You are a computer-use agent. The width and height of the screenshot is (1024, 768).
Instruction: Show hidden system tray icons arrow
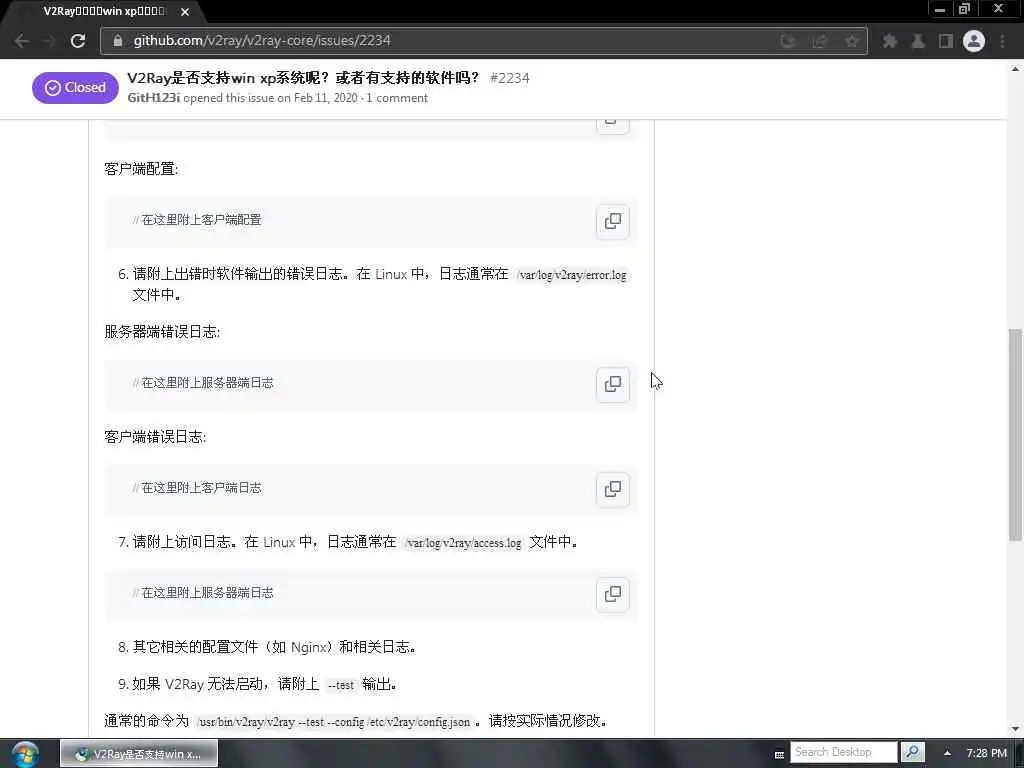[947, 753]
